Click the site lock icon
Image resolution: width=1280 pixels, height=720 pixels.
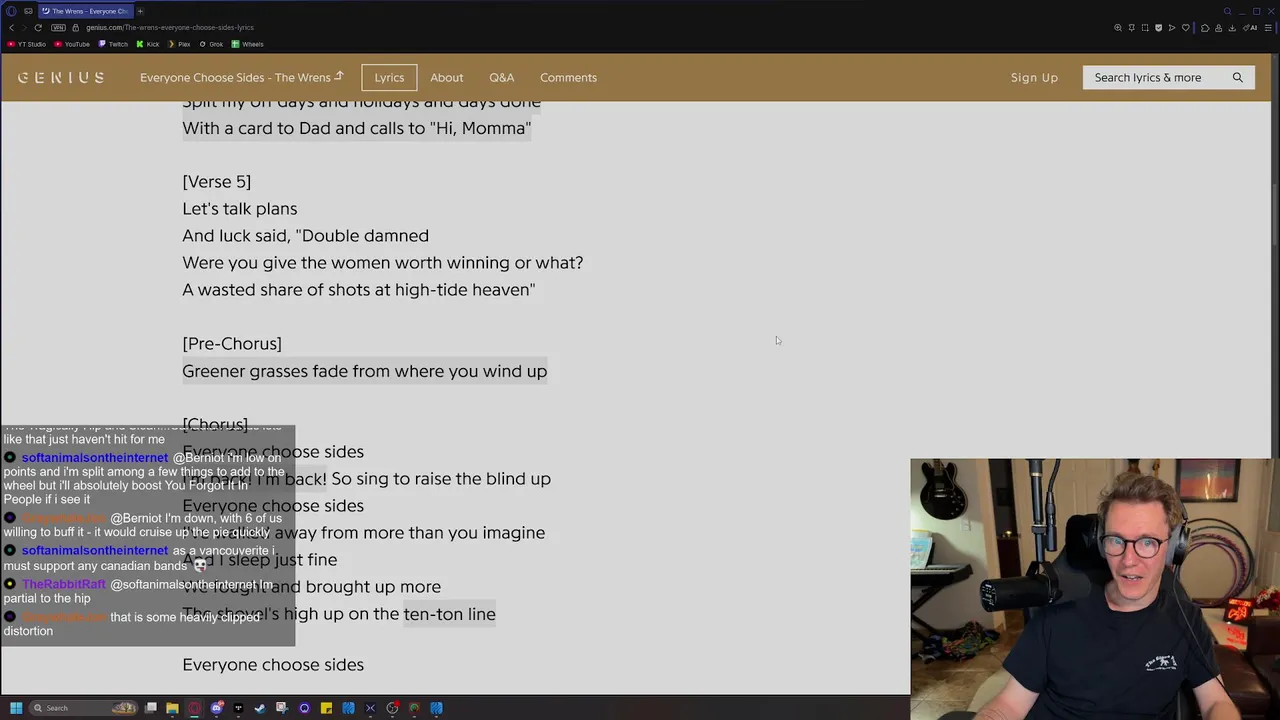[75, 27]
